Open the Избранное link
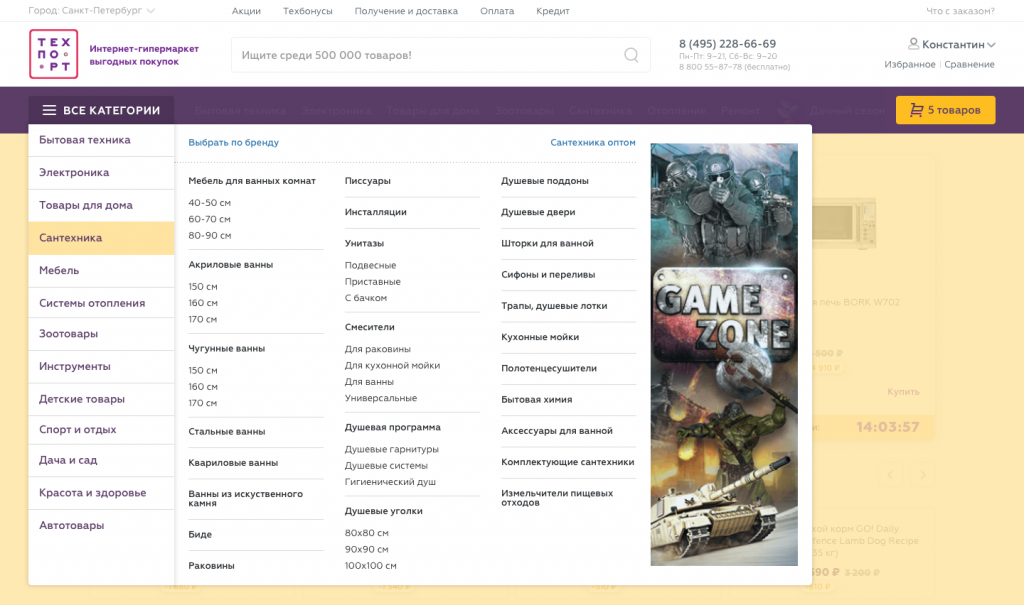 [x=909, y=64]
